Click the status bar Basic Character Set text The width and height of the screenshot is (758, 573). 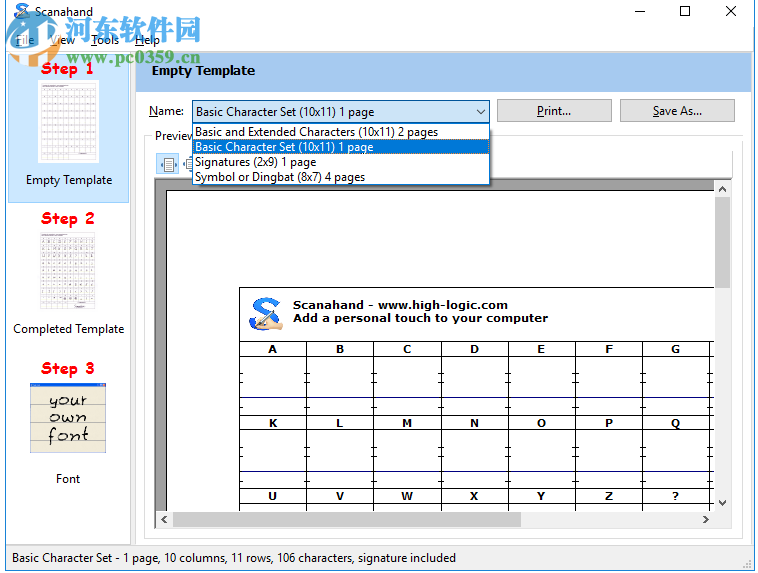[233, 558]
